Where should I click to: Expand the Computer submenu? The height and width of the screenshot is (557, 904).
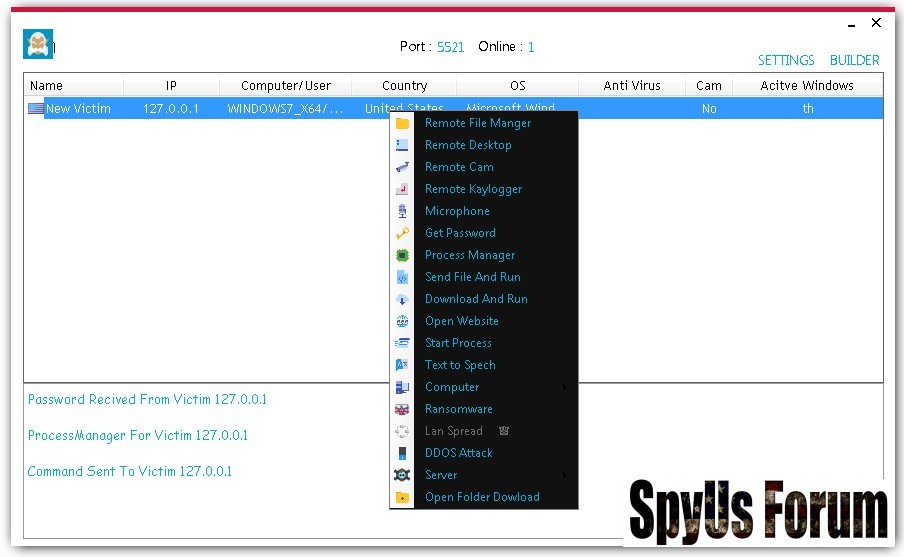pos(565,387)
